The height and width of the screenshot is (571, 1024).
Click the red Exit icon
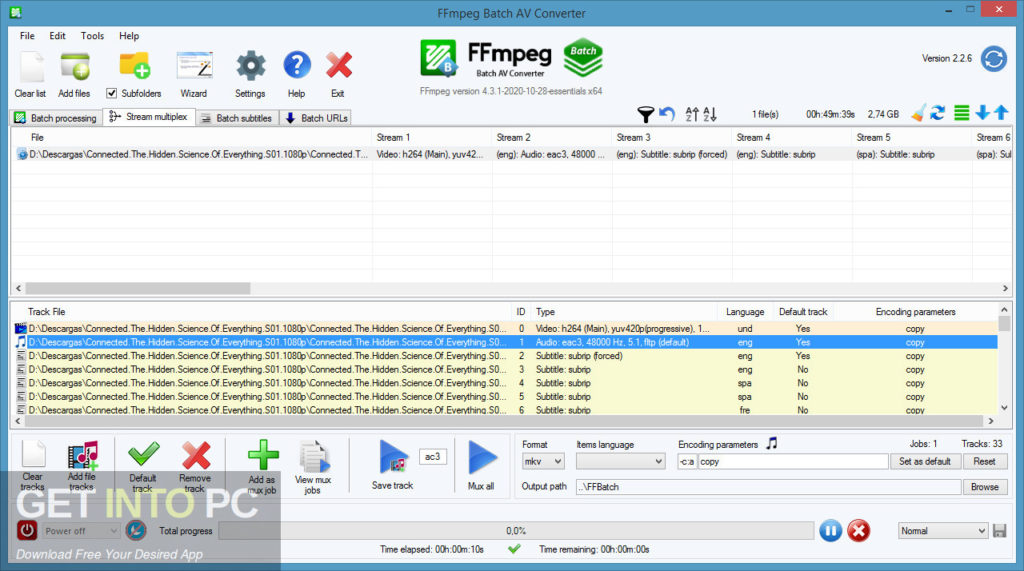[338, 66]
